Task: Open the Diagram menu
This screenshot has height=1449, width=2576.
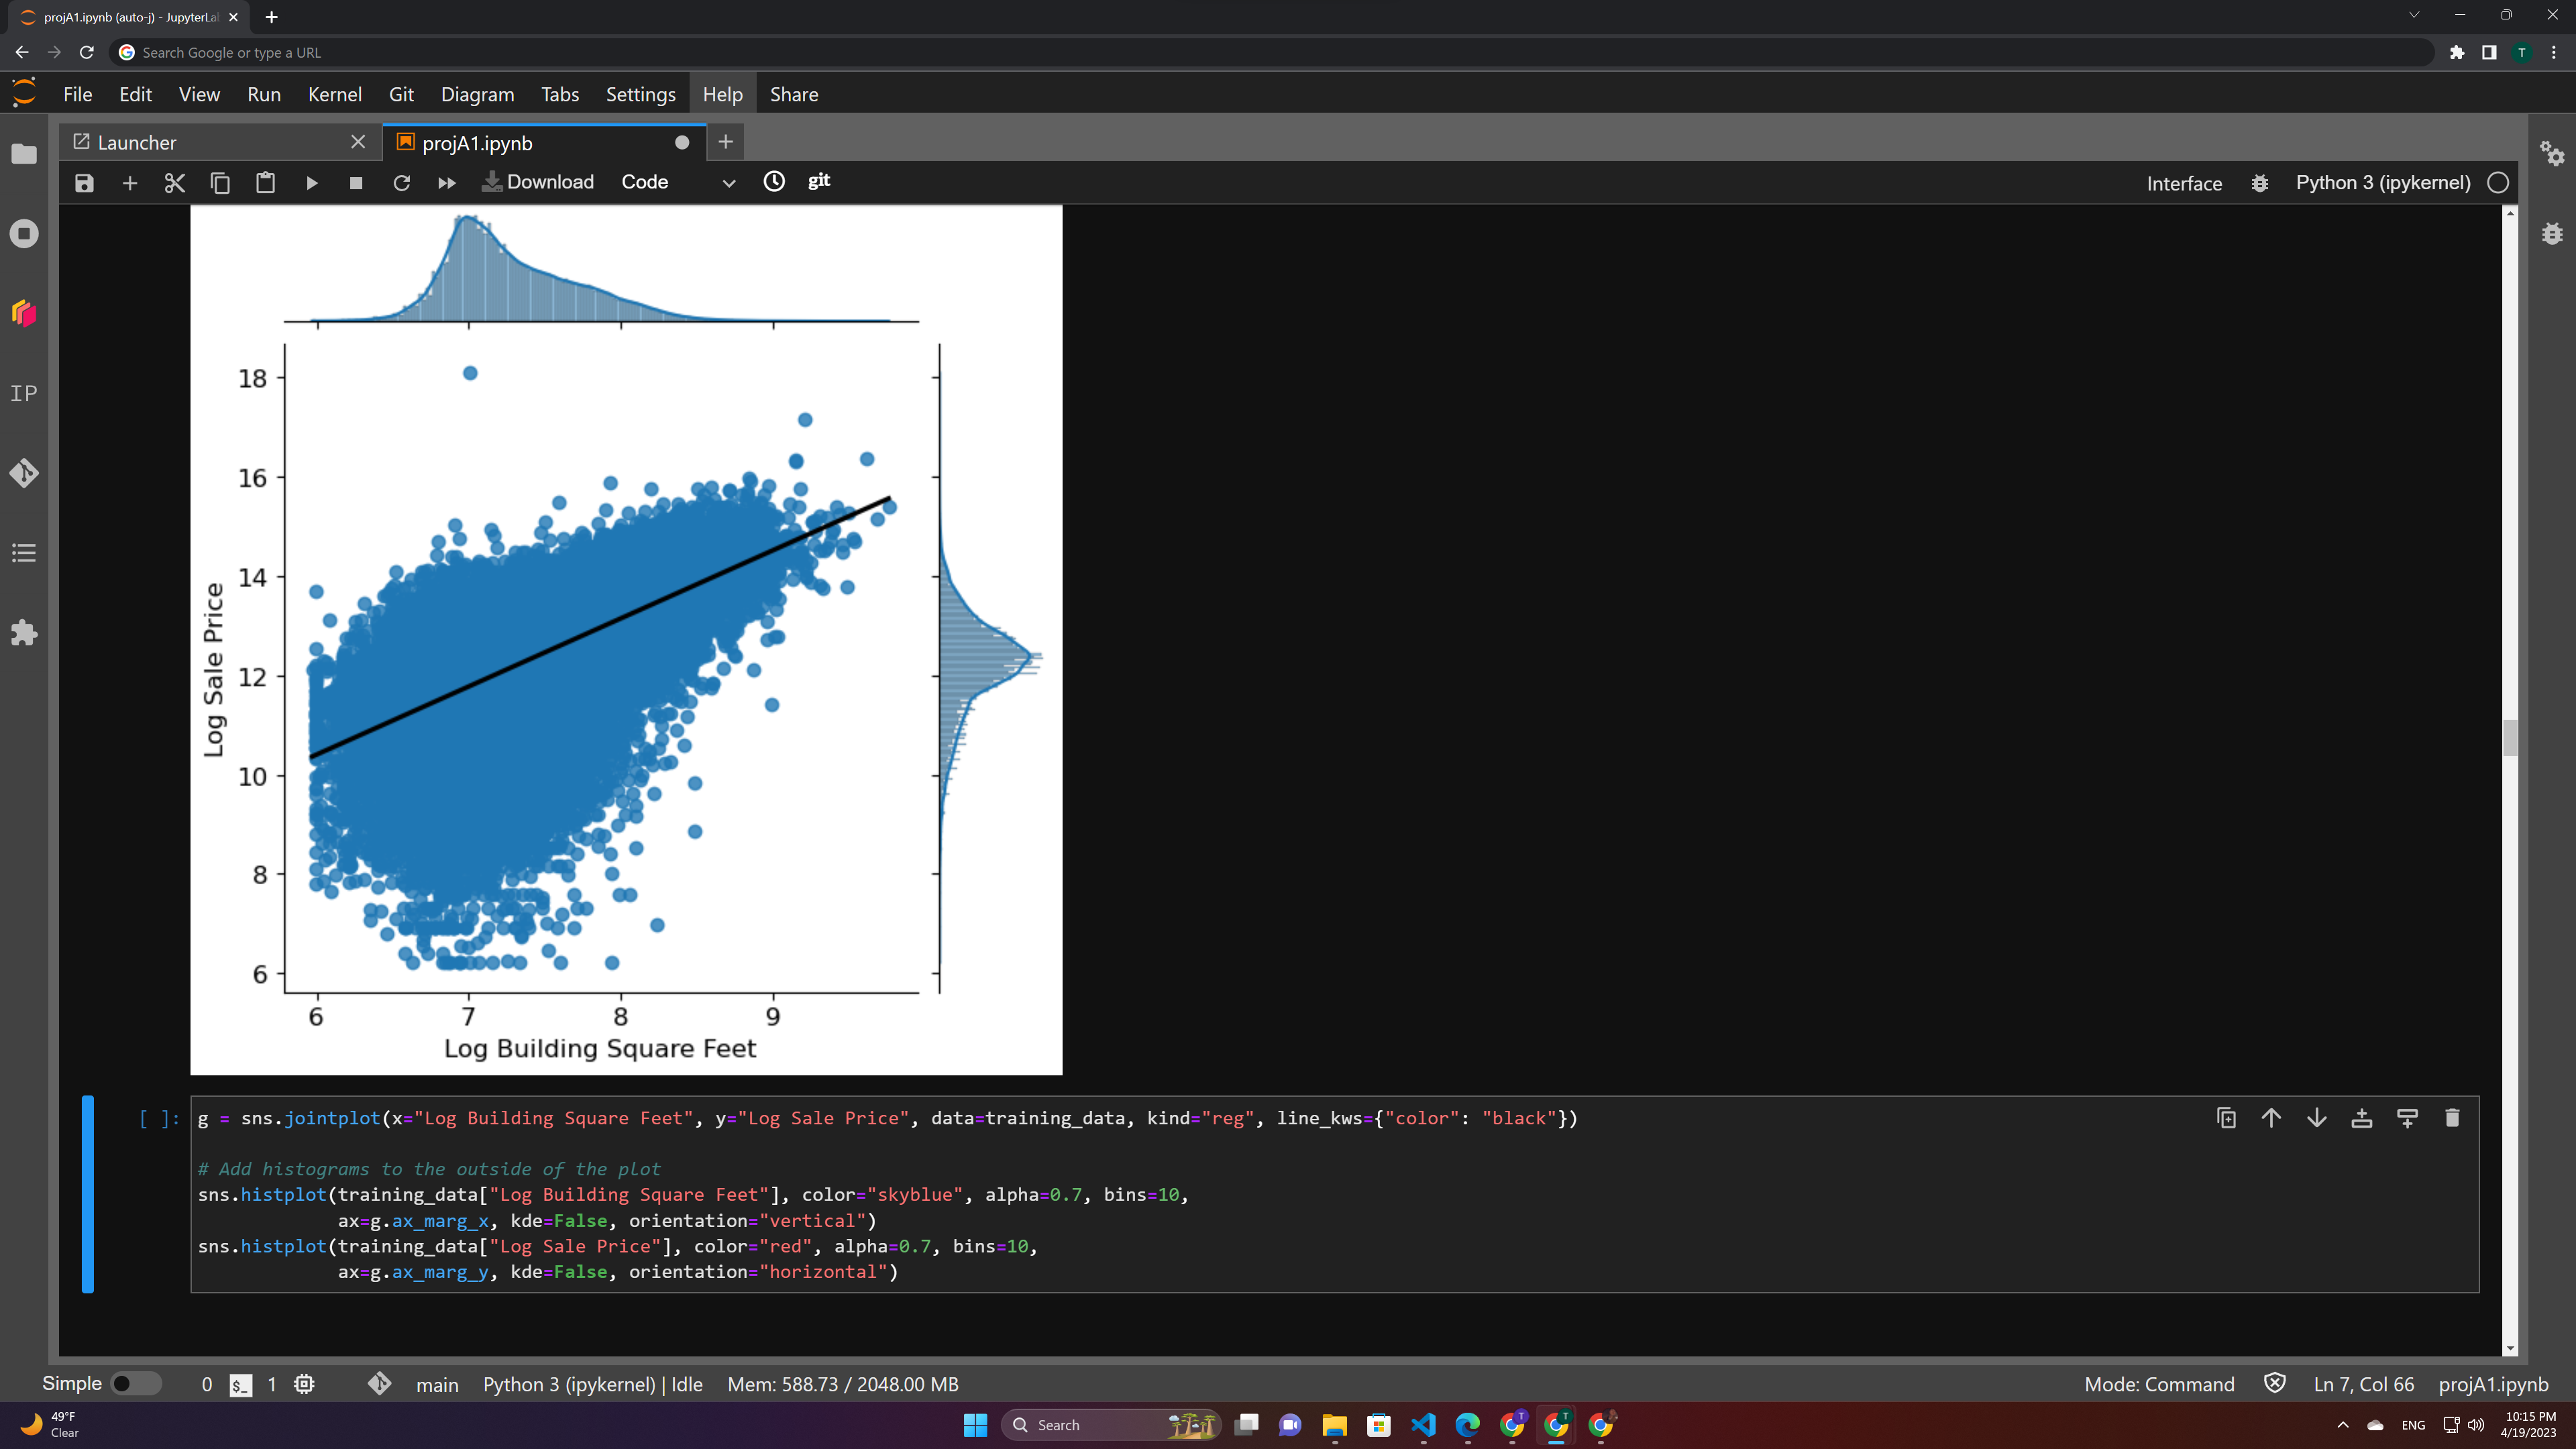Action: (x=477, y=94)
